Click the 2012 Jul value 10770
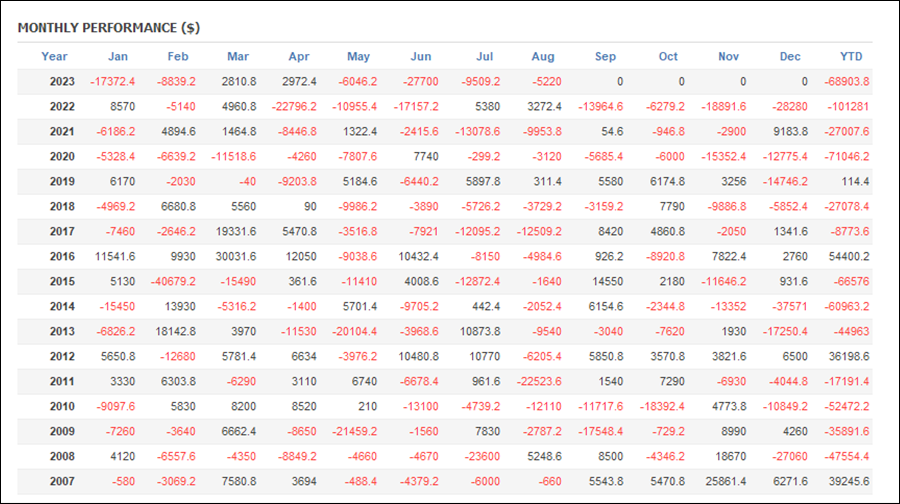The height and width of the screenshot is (504, 900). [484, 356]
